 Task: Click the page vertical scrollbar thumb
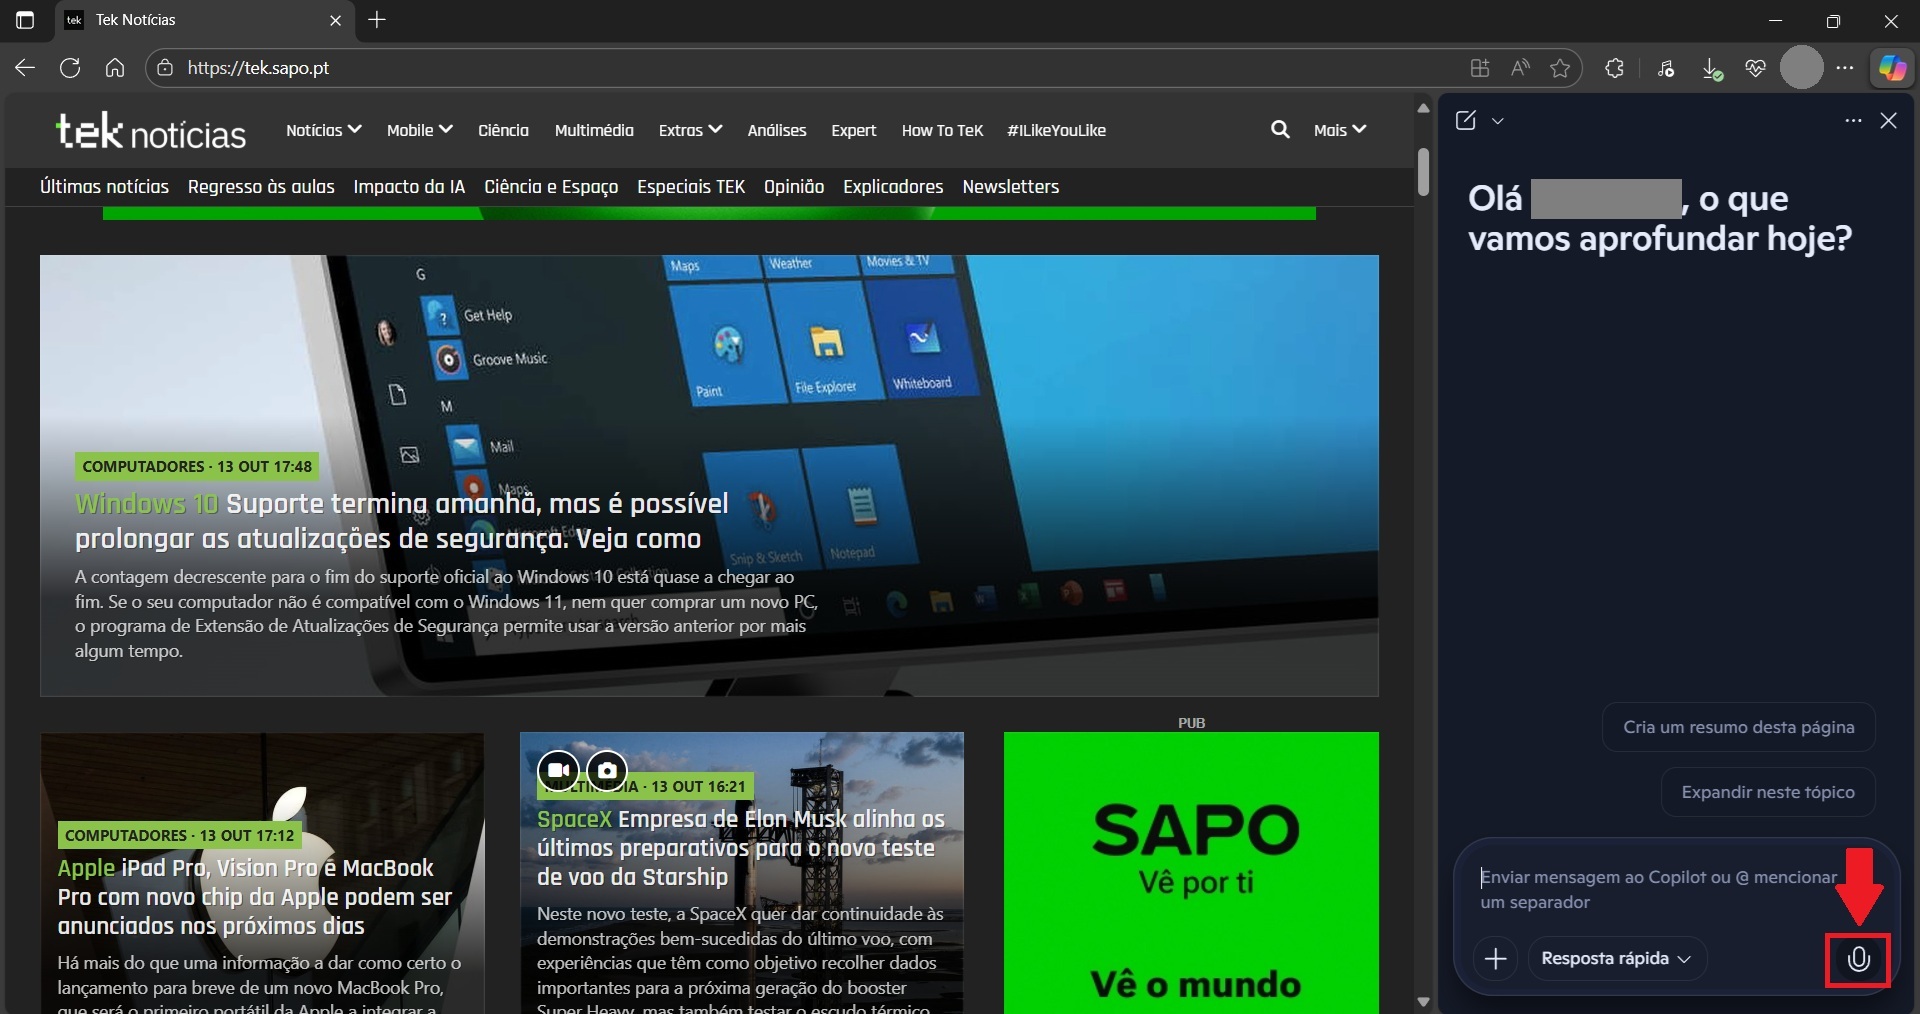[x=1423, y=171]
